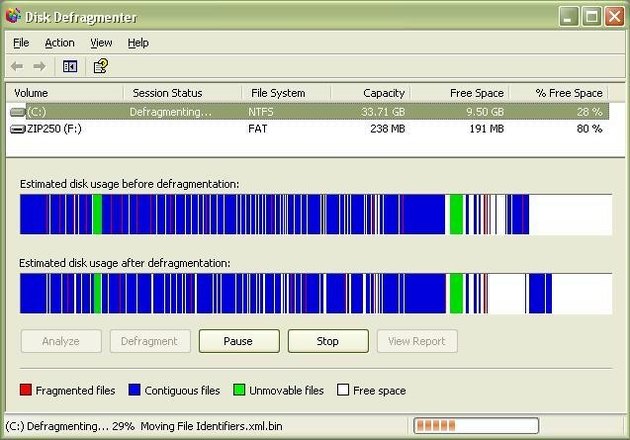Click the Back arrow toolbar icon
This screenshot has height=440, width=630.
pos(17,66)
